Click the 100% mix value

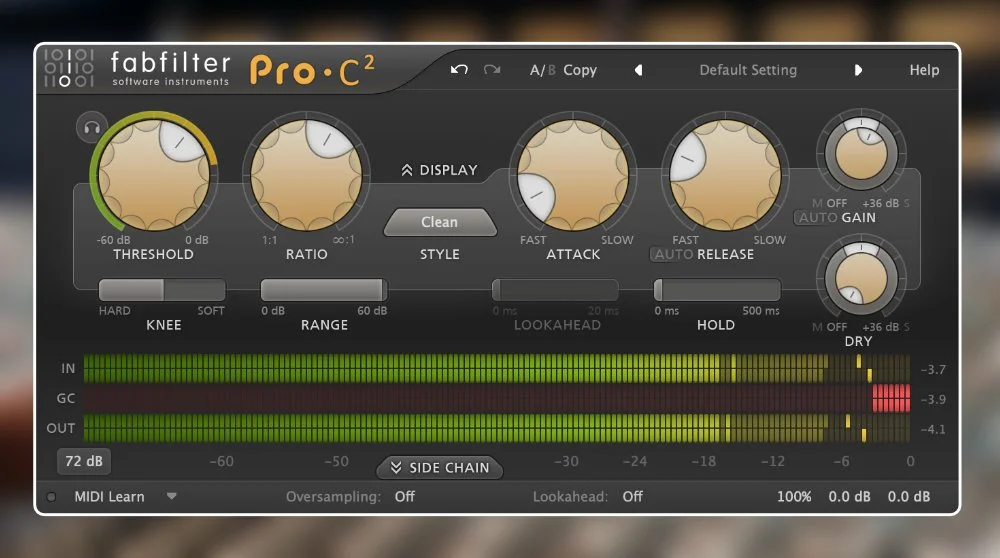tap(794, 496)
